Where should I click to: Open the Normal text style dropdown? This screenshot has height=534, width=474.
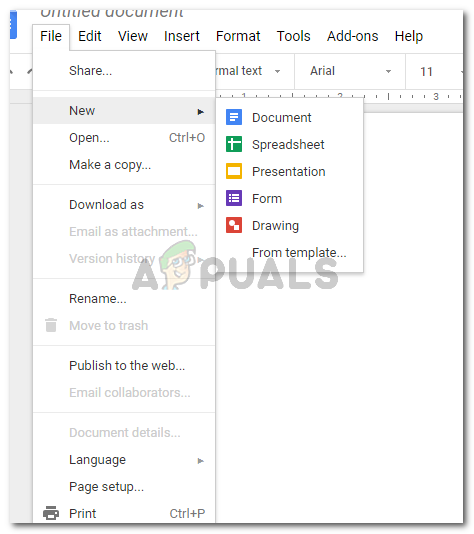coord(247,71)
